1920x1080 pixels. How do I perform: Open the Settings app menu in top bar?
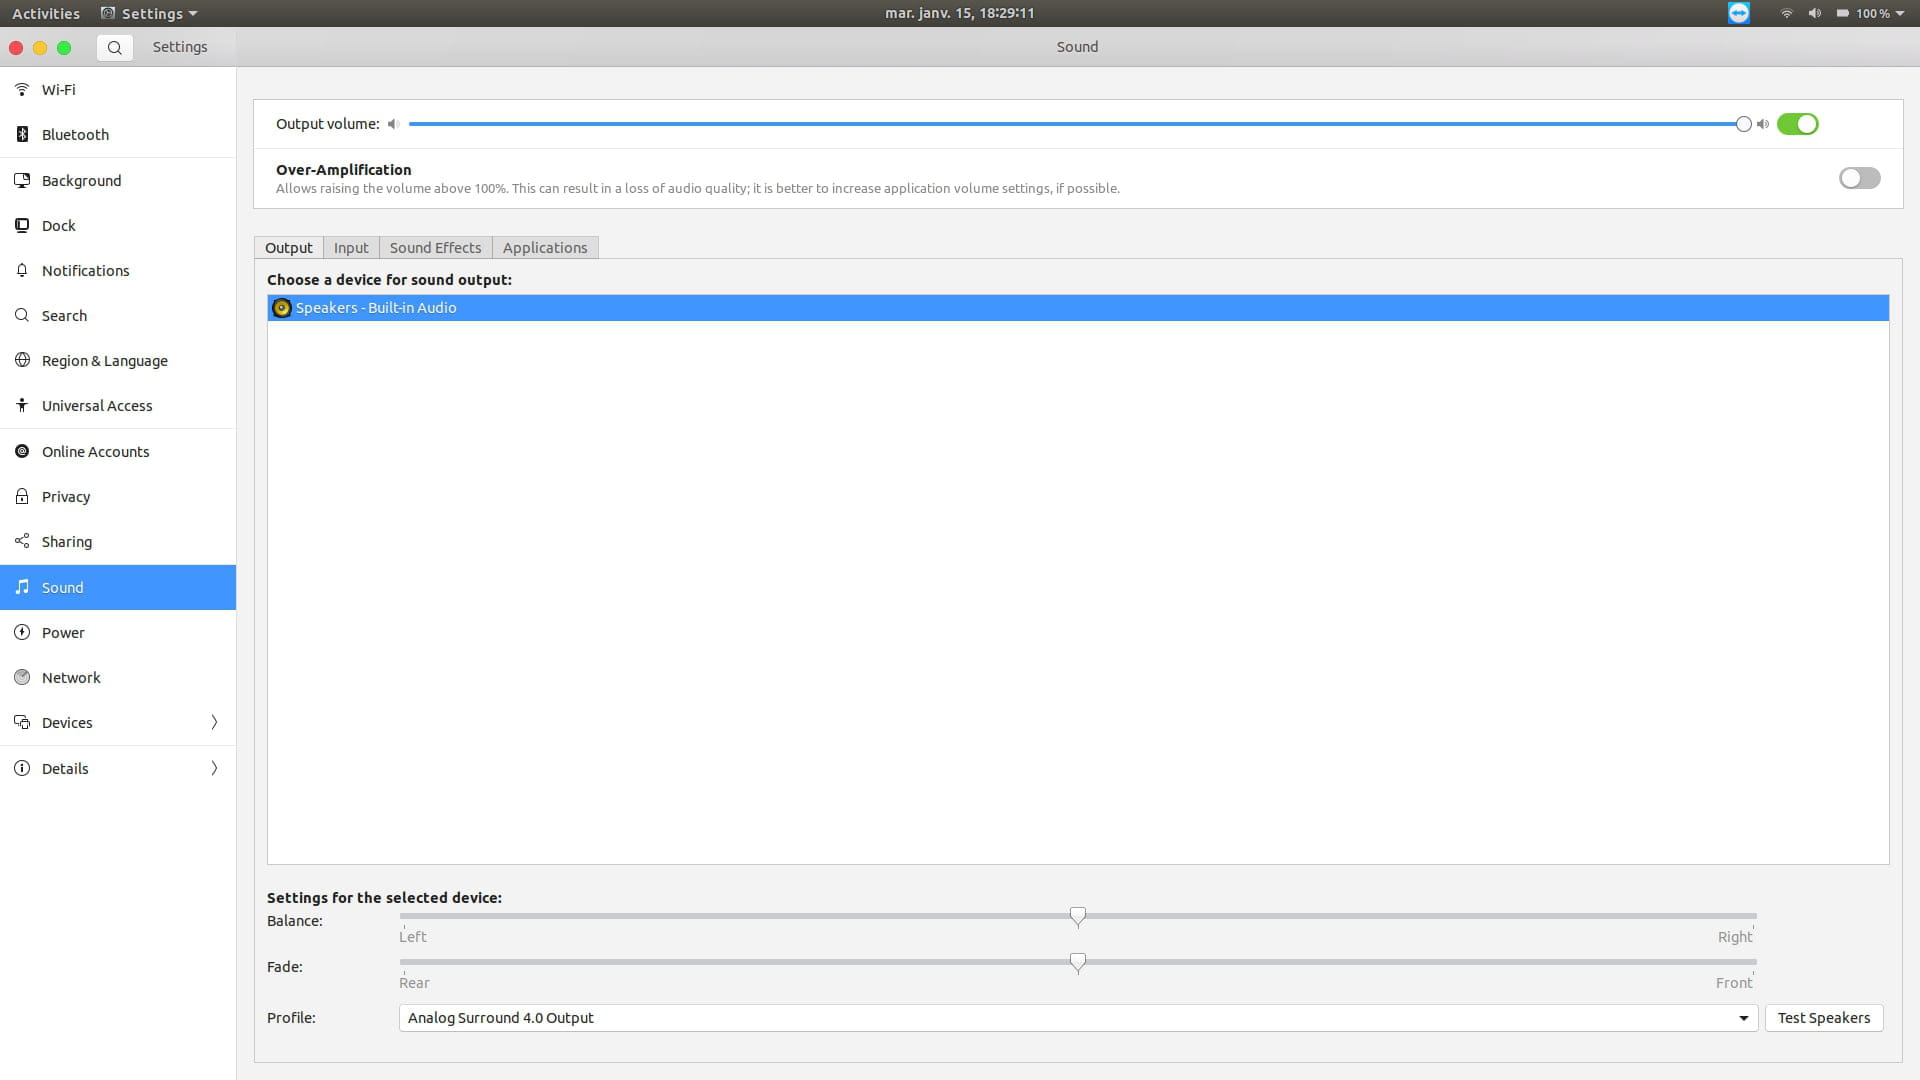pos(150,13)
